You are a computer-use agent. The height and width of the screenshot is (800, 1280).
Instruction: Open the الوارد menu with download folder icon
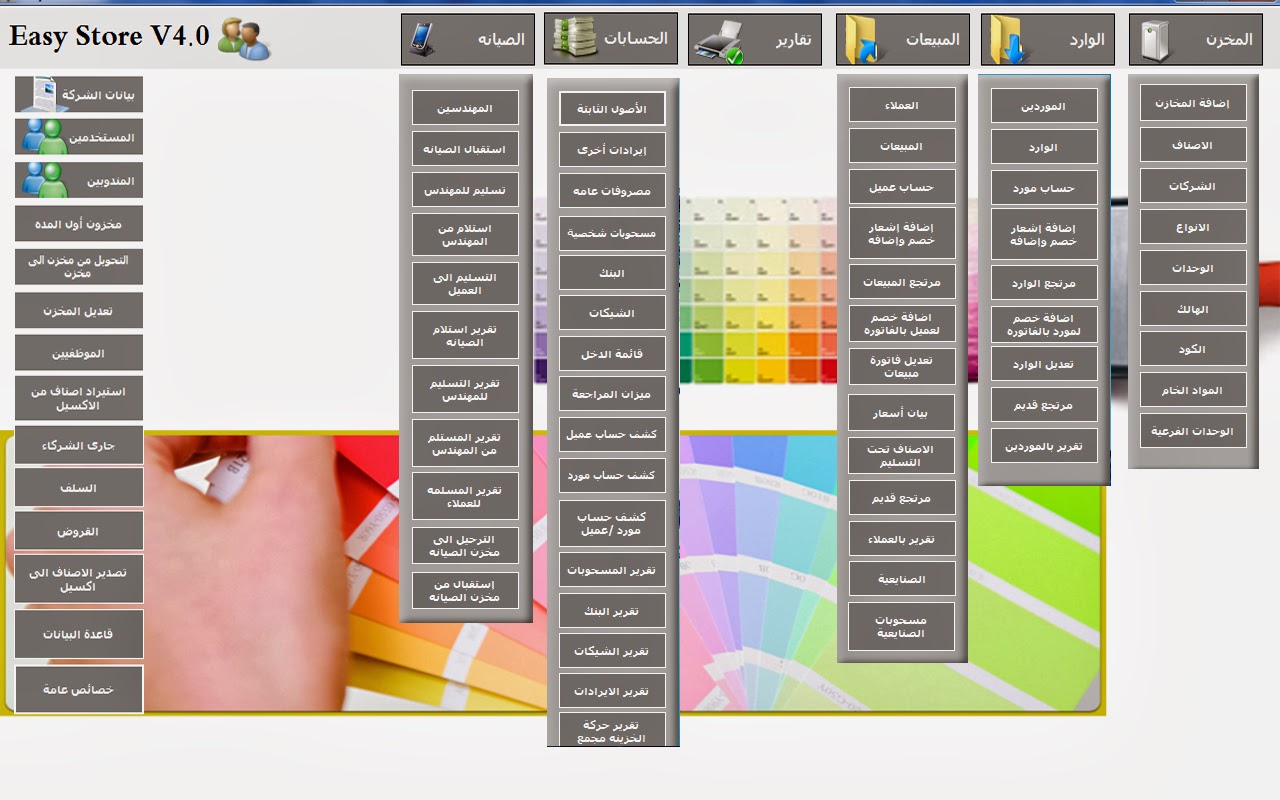1048,39
